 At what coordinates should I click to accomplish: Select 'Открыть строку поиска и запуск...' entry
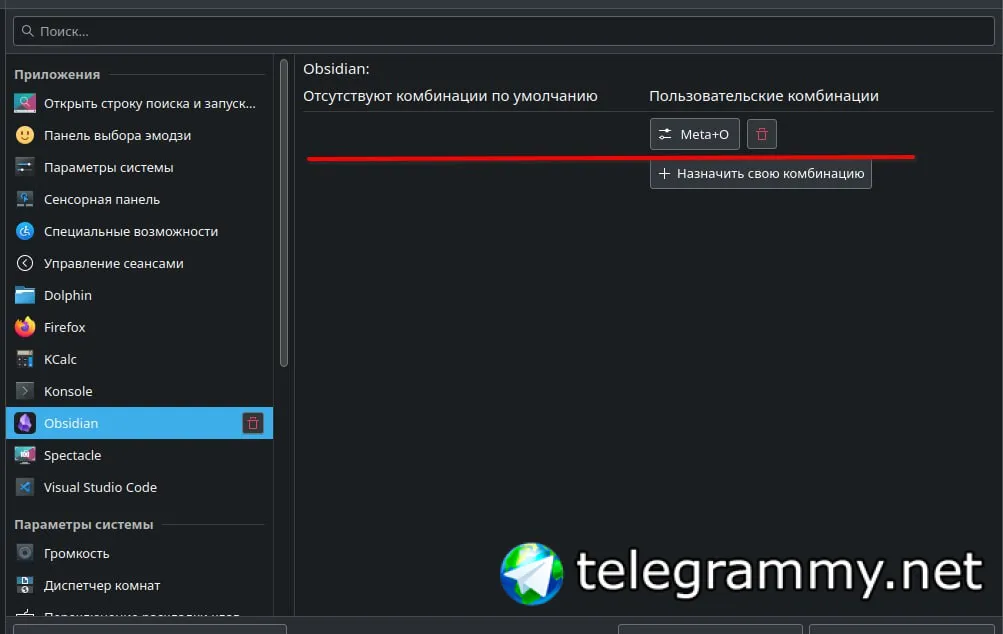pyautogui.click(x=139, y=103)
